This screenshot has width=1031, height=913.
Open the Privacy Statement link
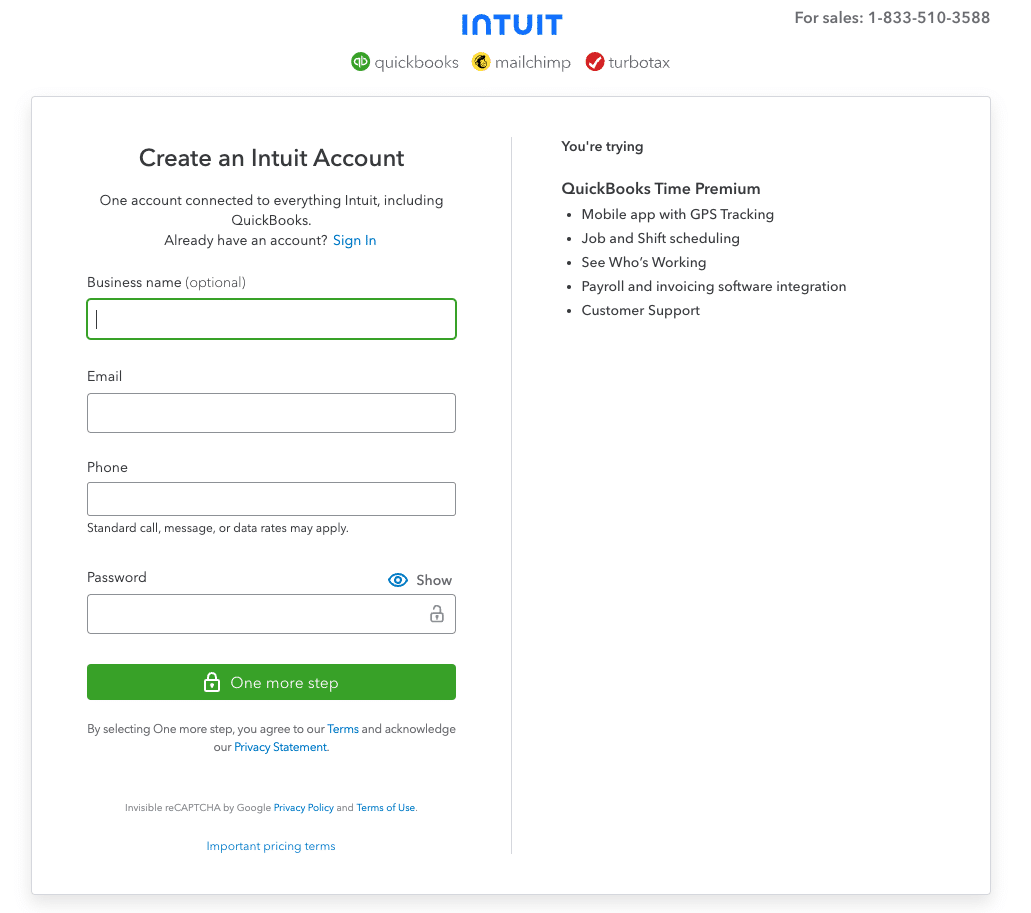click(281, 747)
